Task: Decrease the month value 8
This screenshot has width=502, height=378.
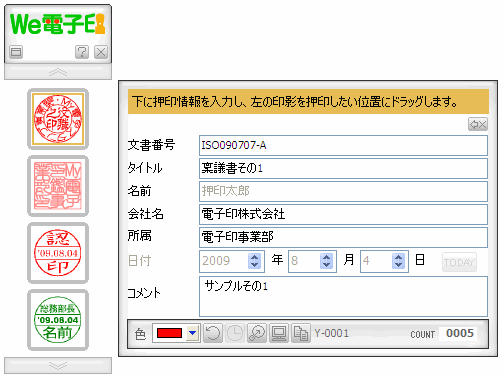Action: click(x=327, y=265)
